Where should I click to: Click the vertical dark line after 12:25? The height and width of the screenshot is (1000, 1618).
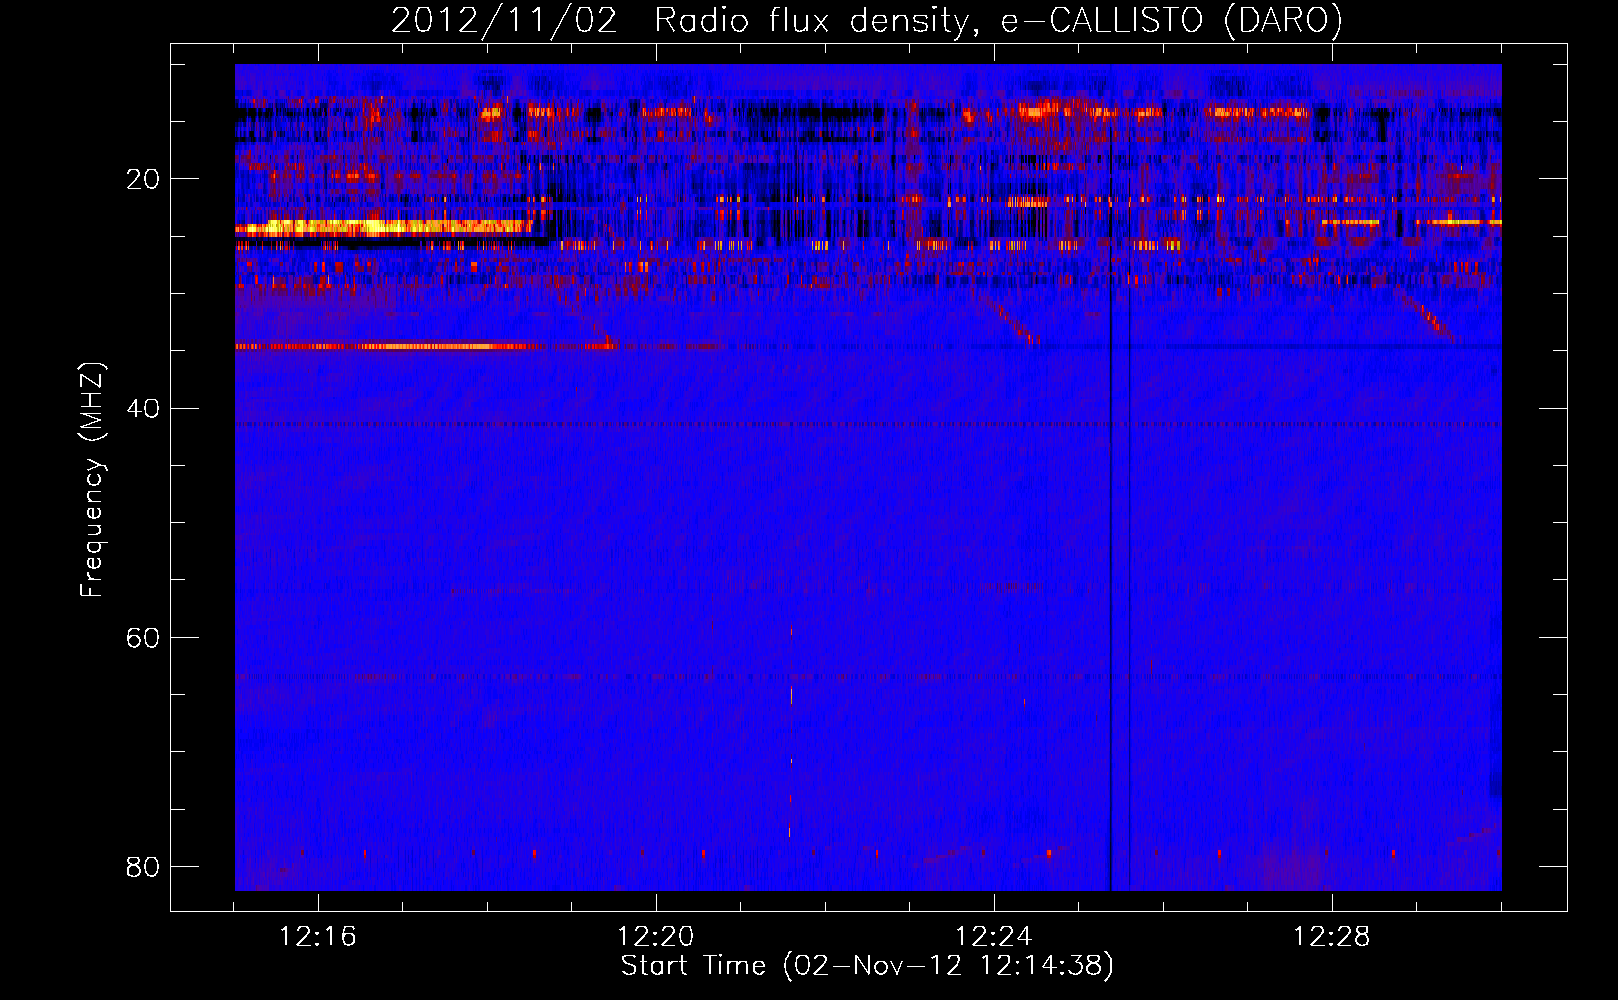point(1110,478)
